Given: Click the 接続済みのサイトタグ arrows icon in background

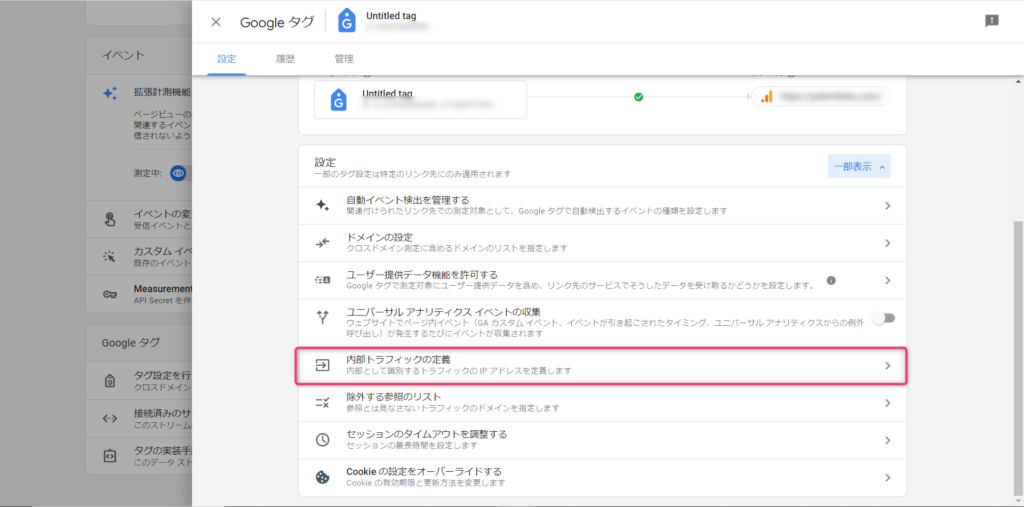Looking at the screenshot, I should pyautogui.click(x=110, y=418).
